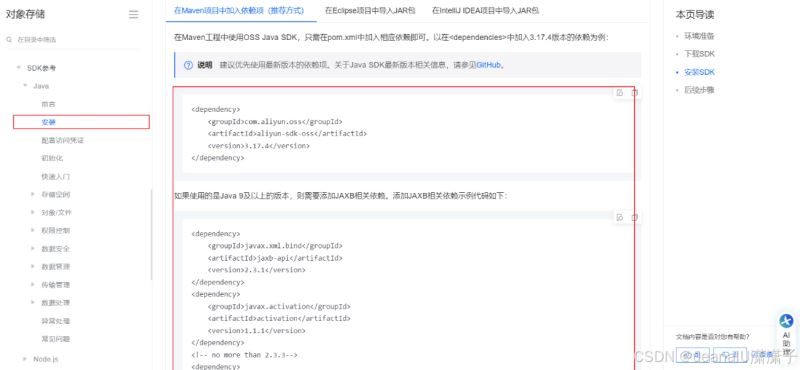Click the 文档内容是否对您有帮助 feedback prompt
Viewport: 800px width, 370px height.
point(713,336)
